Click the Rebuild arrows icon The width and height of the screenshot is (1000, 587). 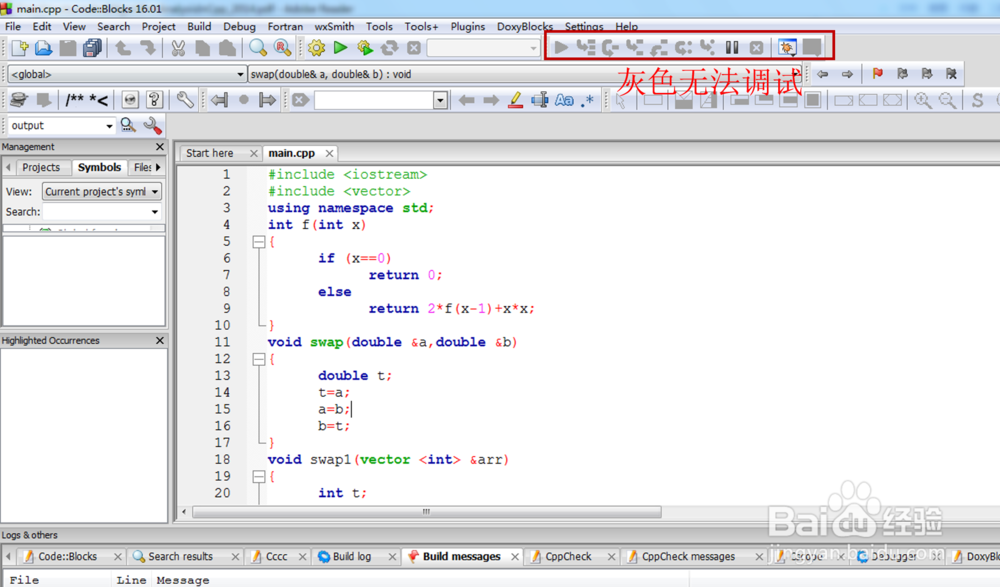pos(389,48)
